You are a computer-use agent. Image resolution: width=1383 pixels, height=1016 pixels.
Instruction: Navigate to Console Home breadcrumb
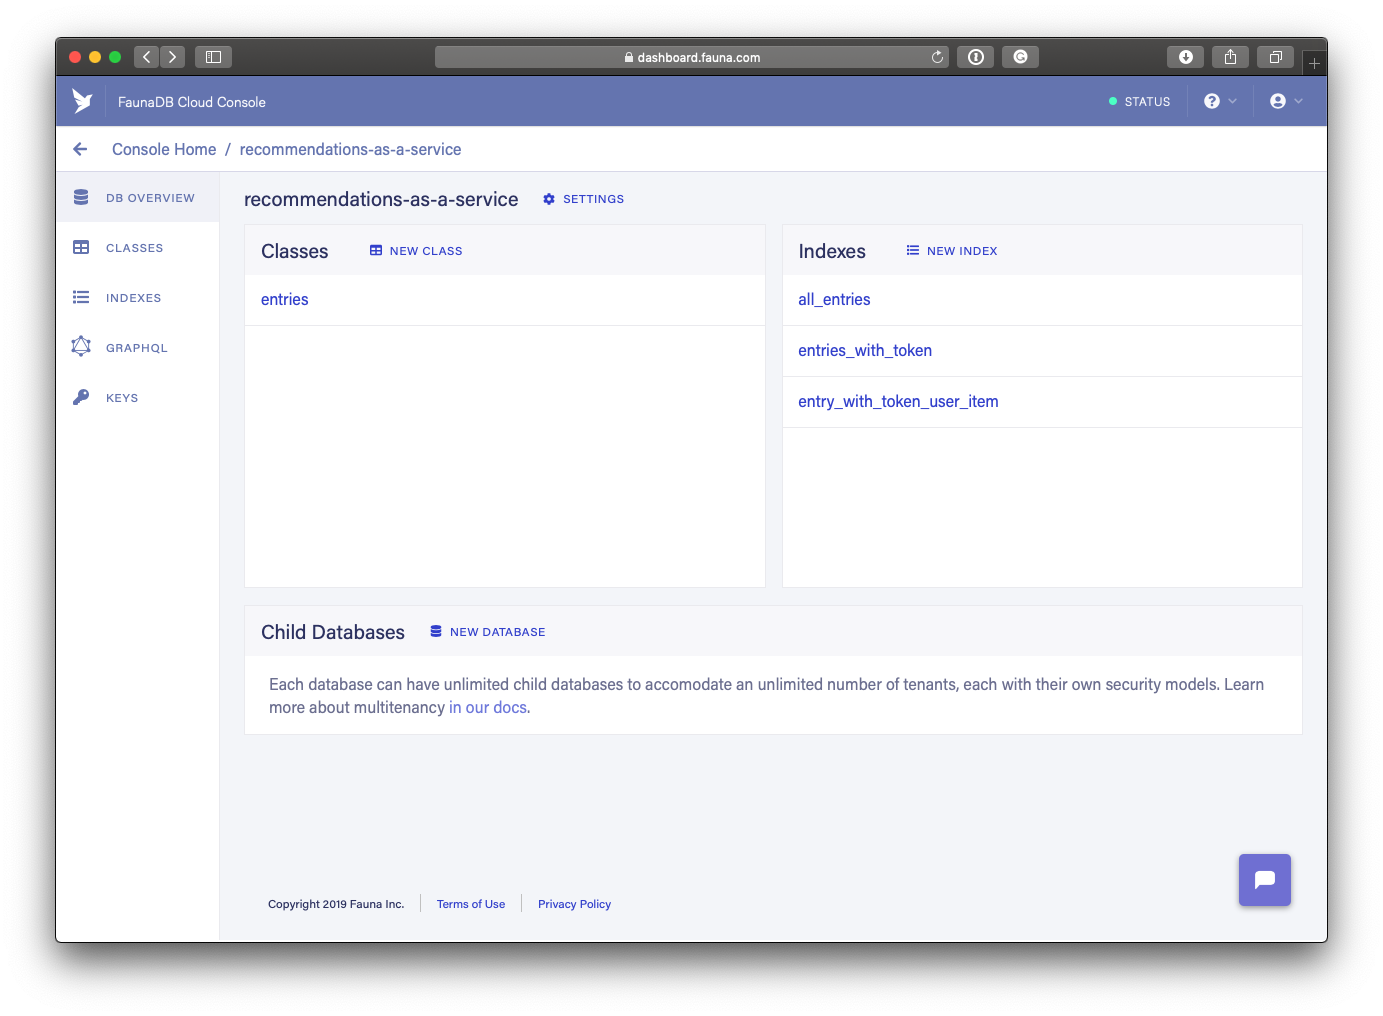[163, 148]
